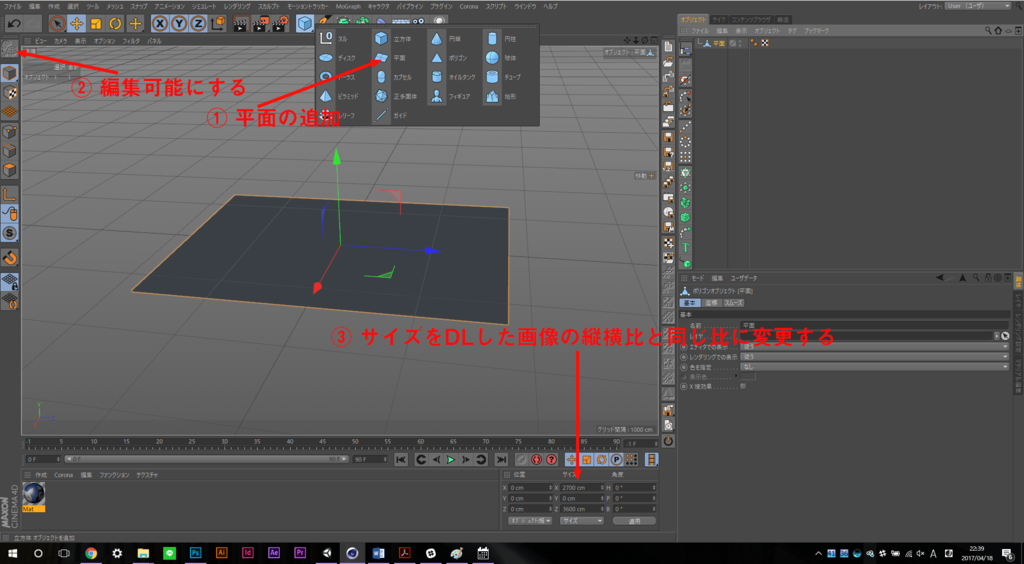
Task: Open the エディタでの表示 dropdown
Action: (x=876, y=347)
